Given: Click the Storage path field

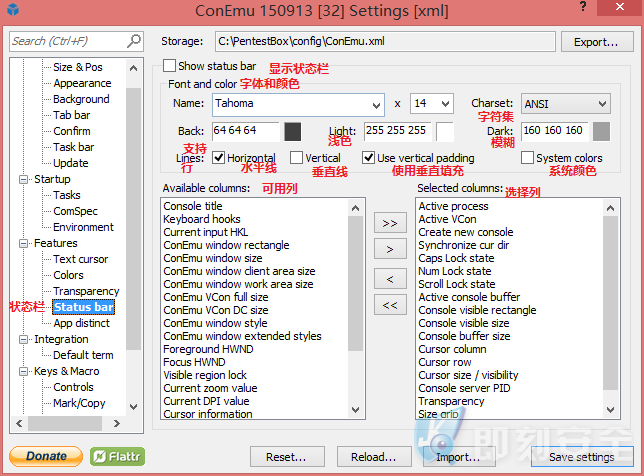Looking at the screenshot, I should pyautogui.click(x=385, y=41).
